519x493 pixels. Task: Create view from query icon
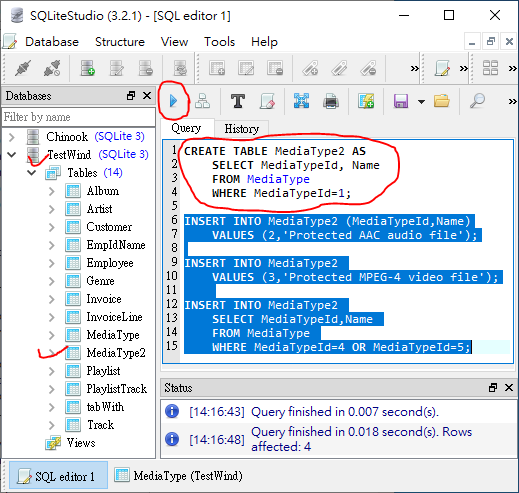click(x=366, y=101)
